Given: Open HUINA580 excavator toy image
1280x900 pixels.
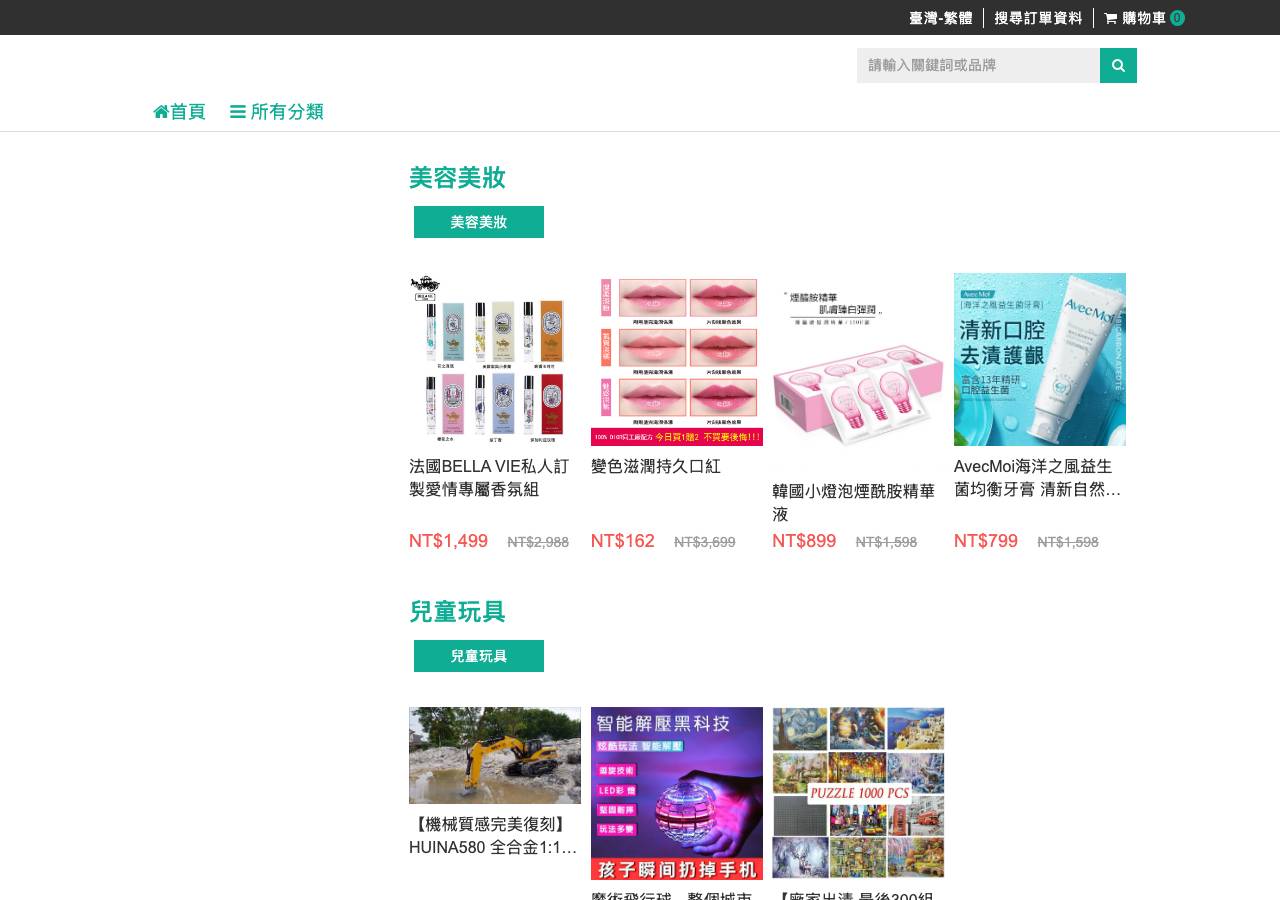Looking at the screenshot, I should tap(495, 755).
